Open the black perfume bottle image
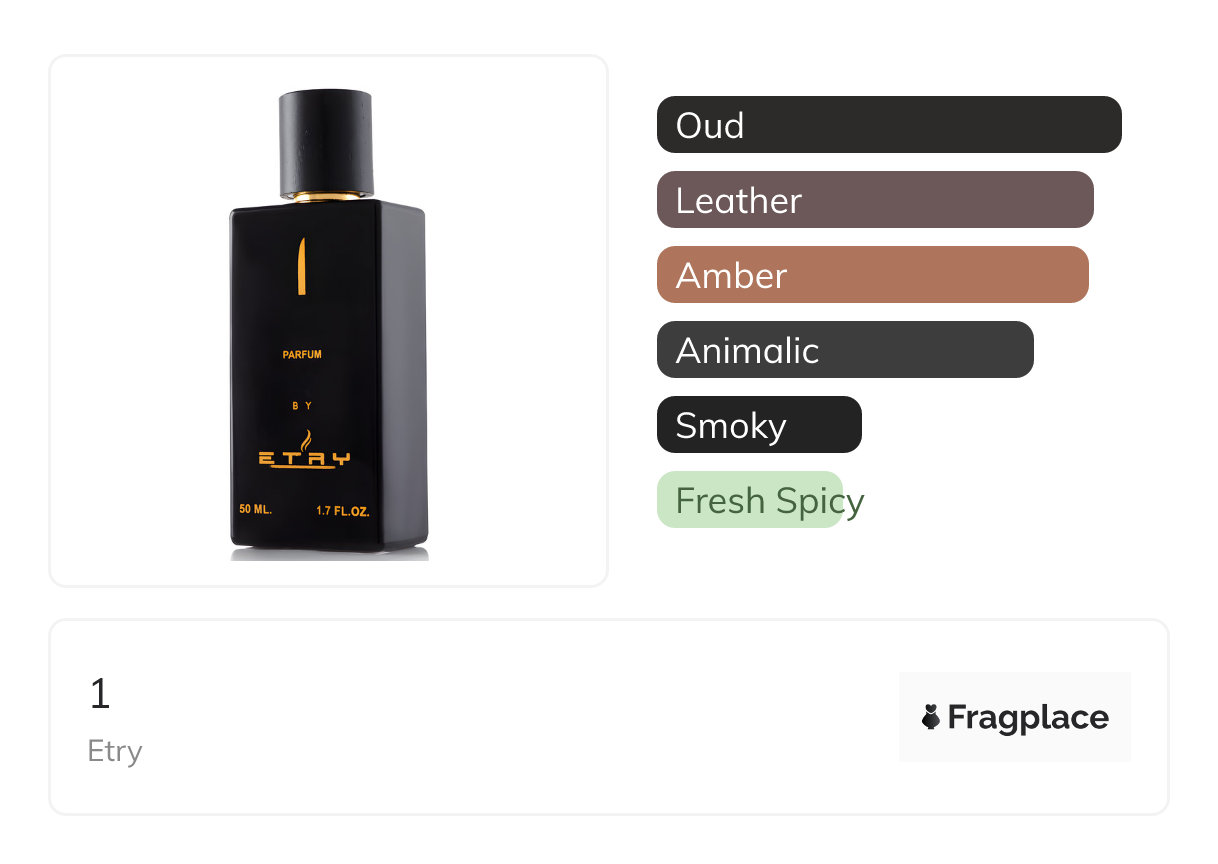The width and height of the screenshot is (1218, 864). [329, 324]
